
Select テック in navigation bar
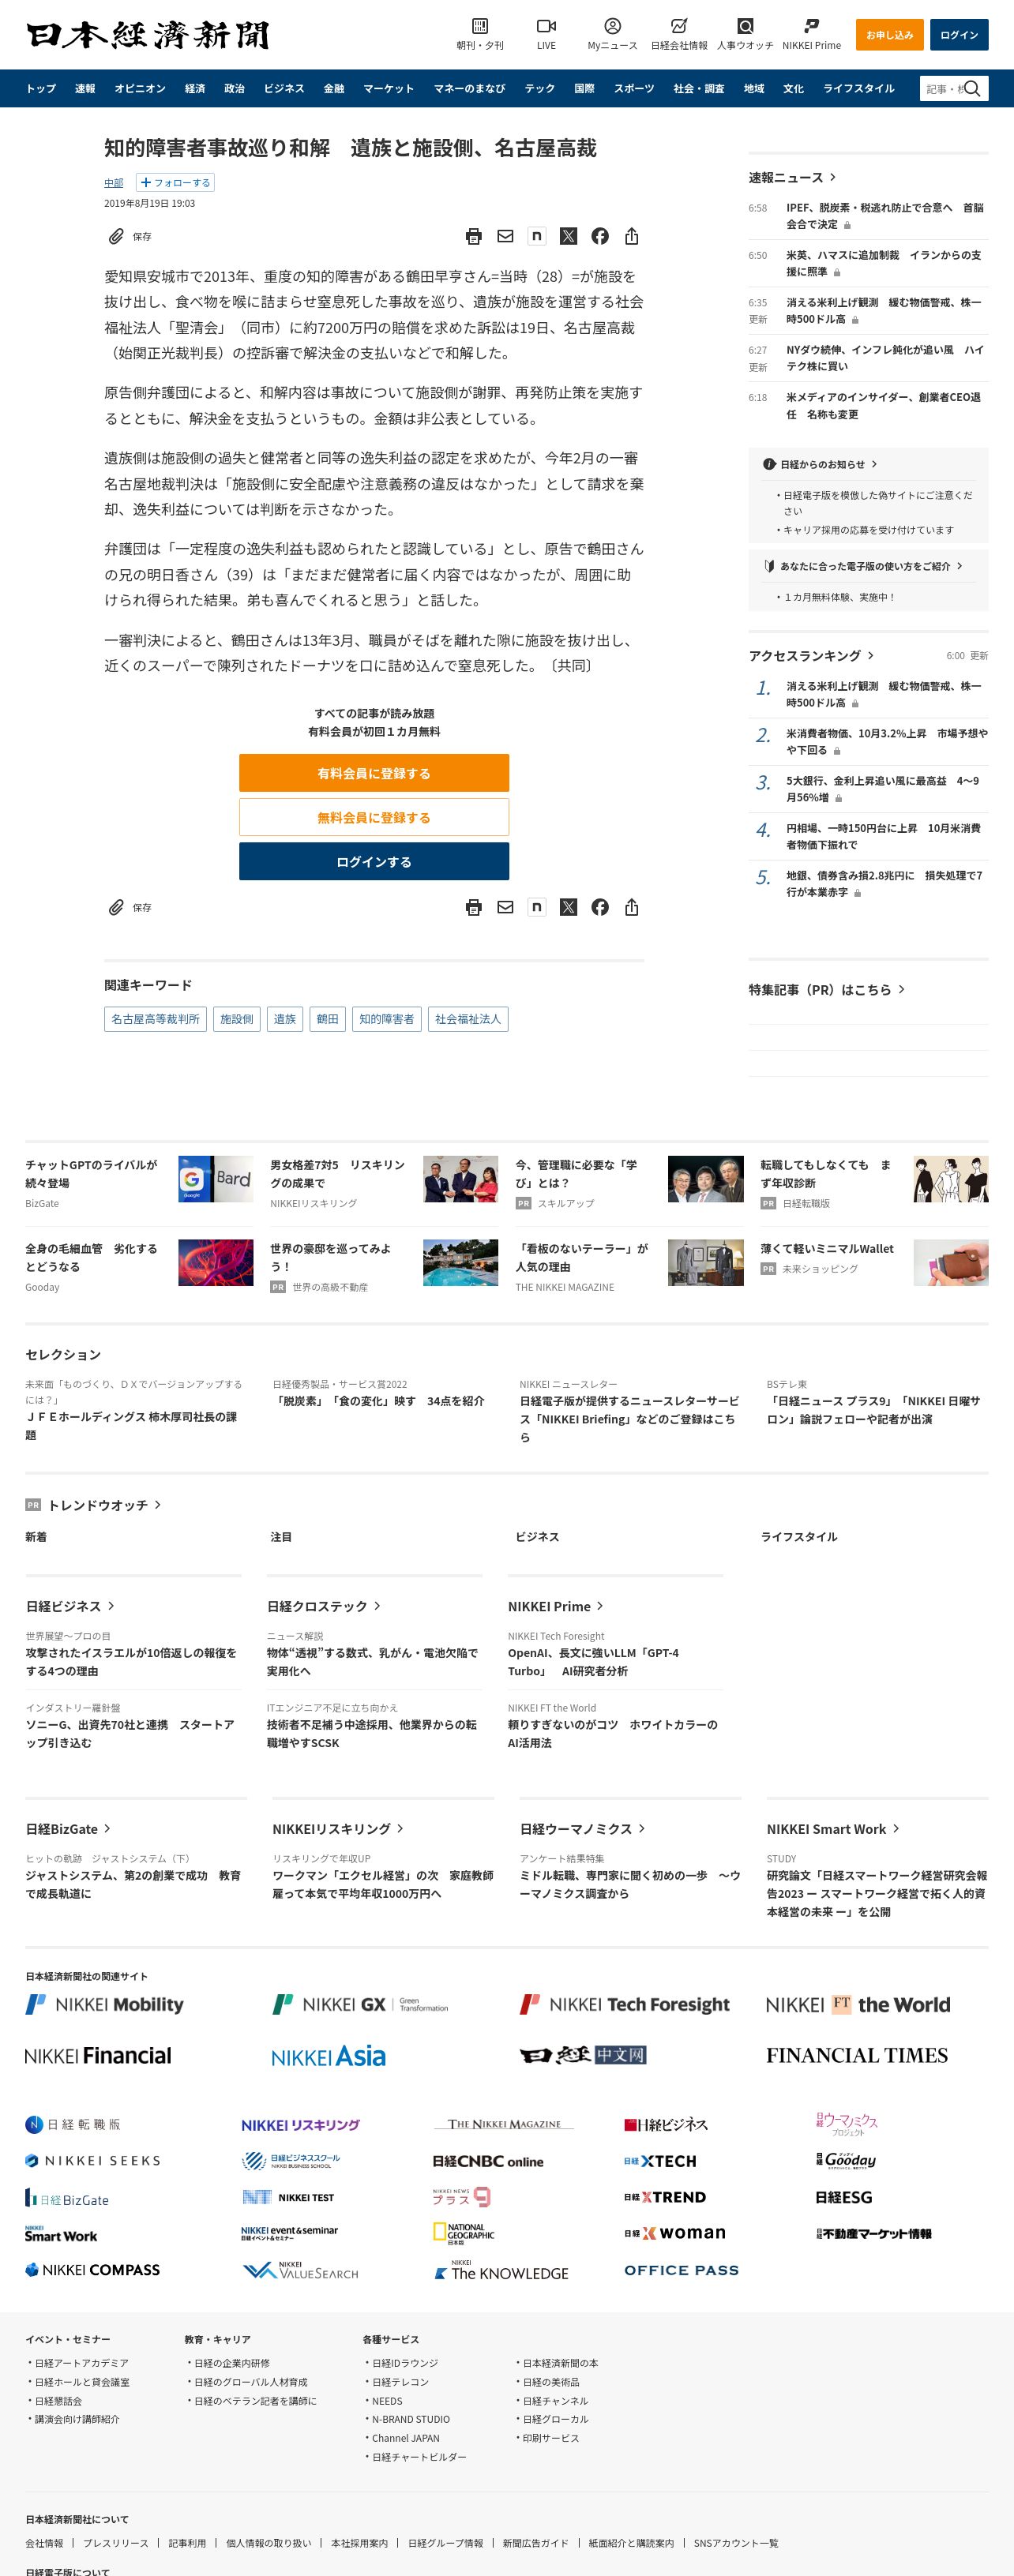540,88
